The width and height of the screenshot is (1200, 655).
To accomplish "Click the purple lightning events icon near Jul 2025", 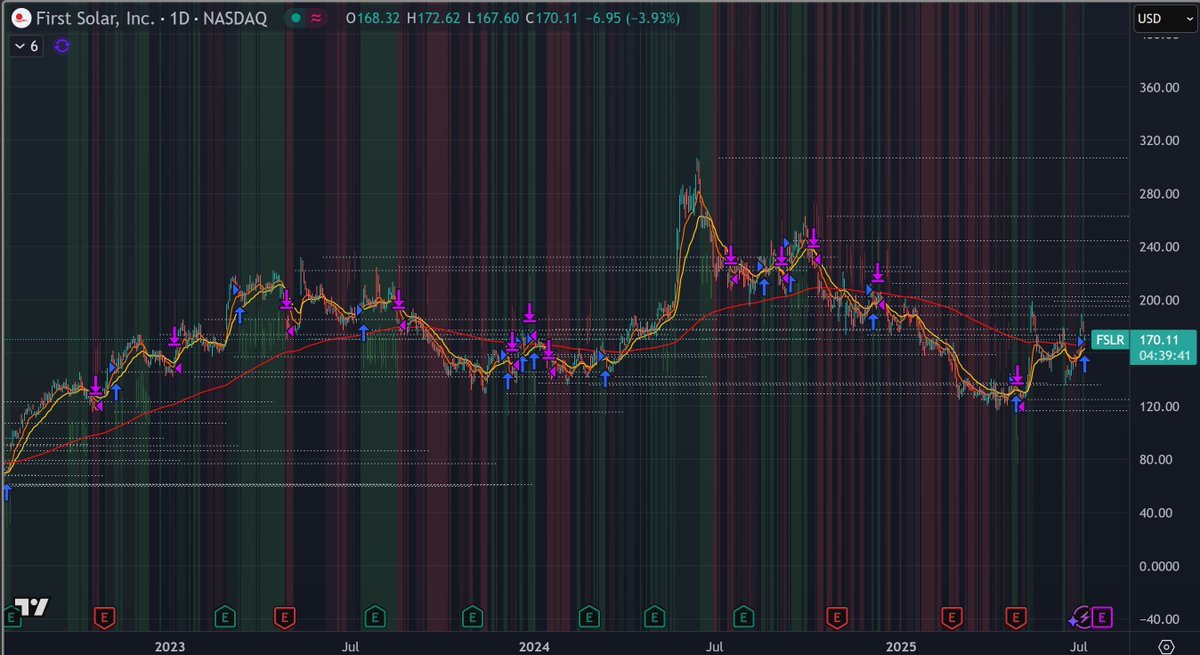I will 1082,619.
